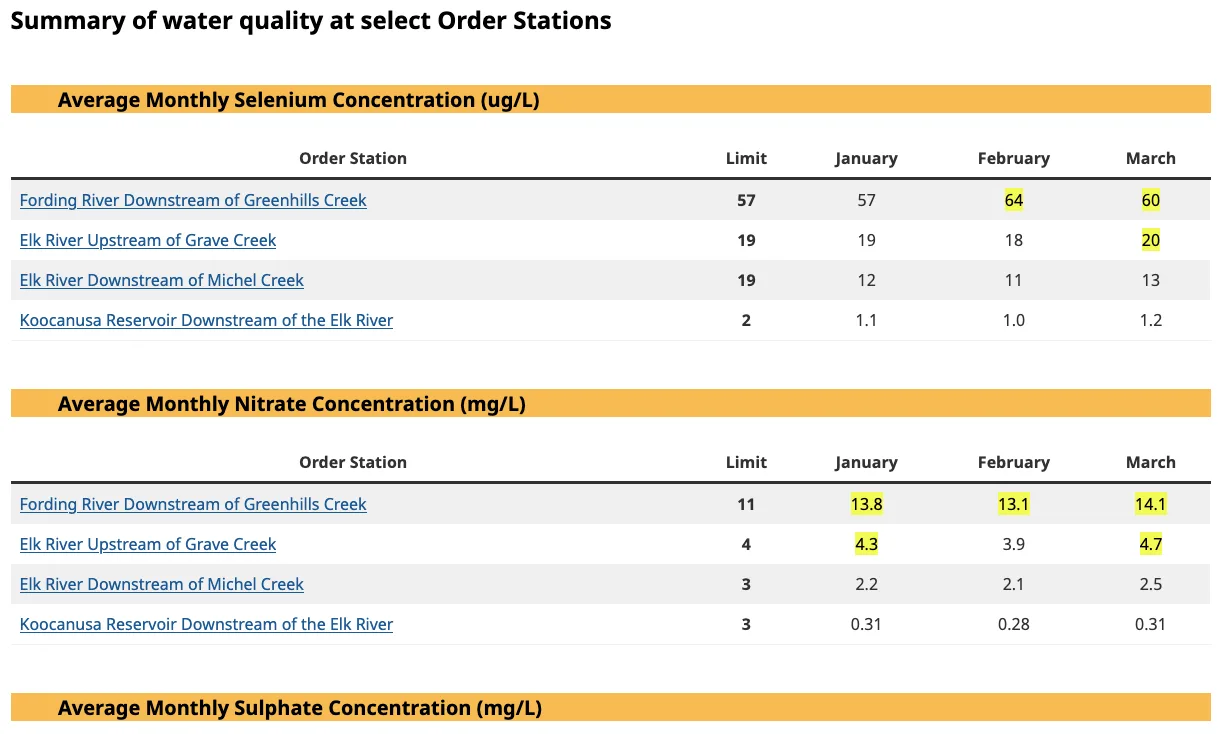
Task: Click the Summary of water quality heading
Action: click(x=311, y=21)
